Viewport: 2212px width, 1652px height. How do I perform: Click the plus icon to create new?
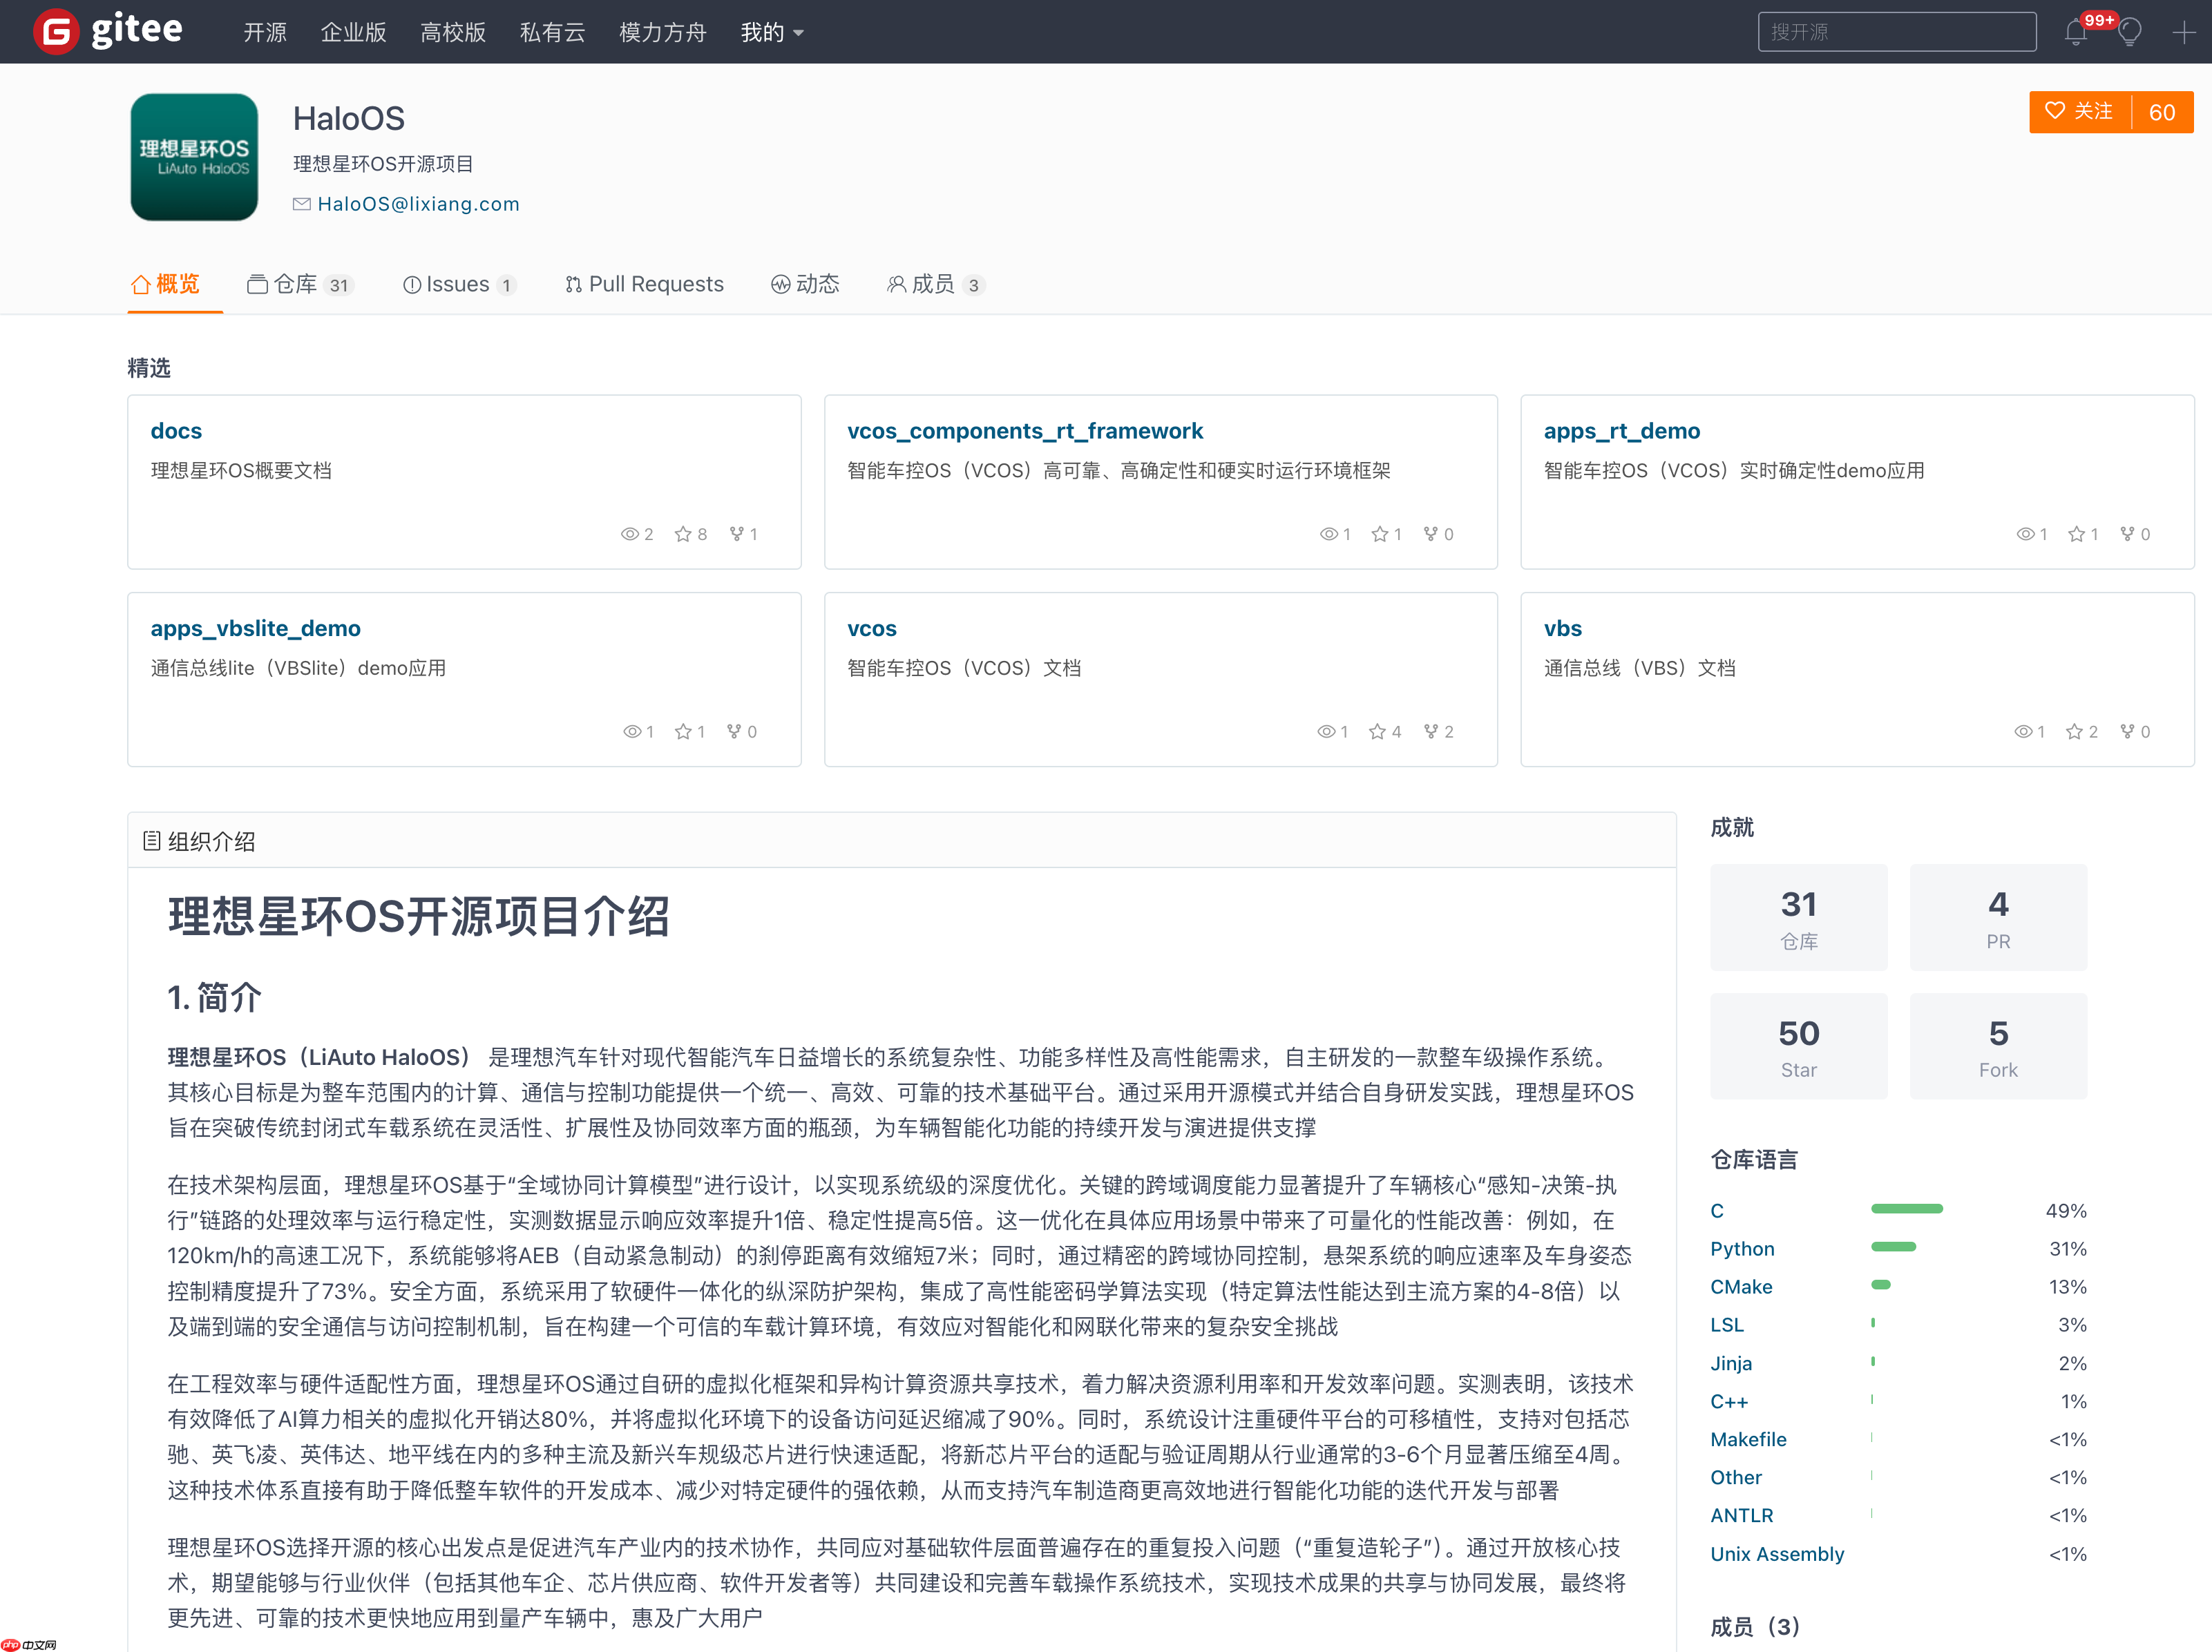(2184, 33)
